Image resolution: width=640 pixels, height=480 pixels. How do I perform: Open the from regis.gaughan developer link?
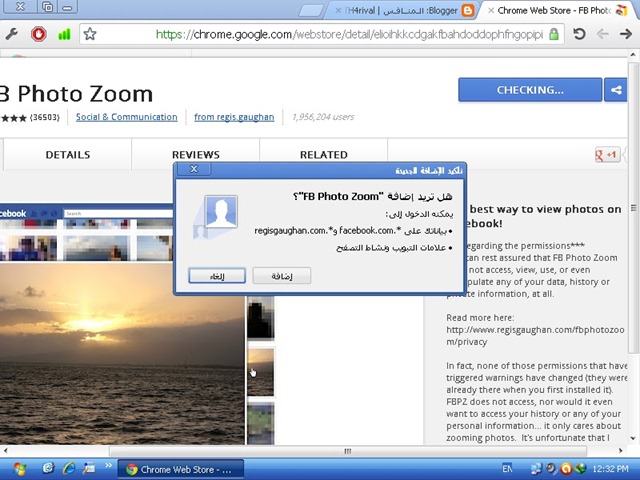point(234,117)
